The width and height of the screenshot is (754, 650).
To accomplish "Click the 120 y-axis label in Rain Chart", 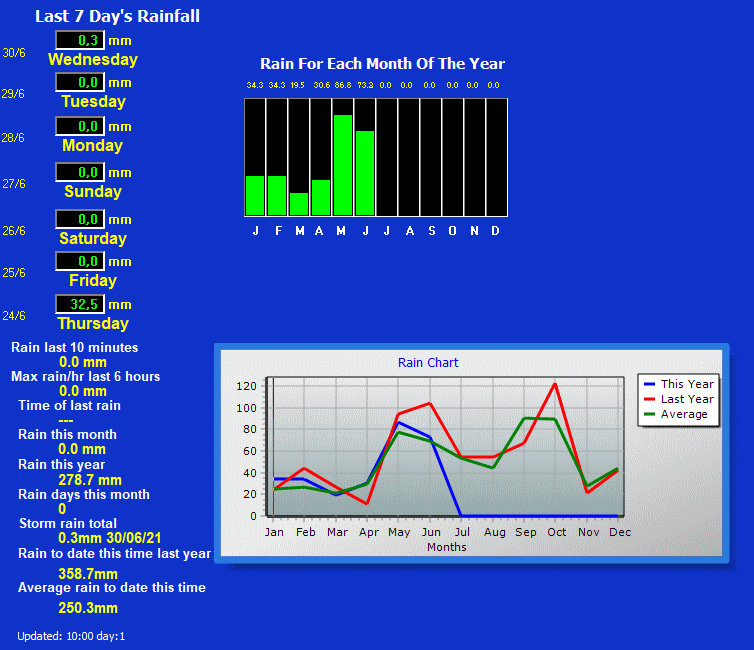I will 246,386.
